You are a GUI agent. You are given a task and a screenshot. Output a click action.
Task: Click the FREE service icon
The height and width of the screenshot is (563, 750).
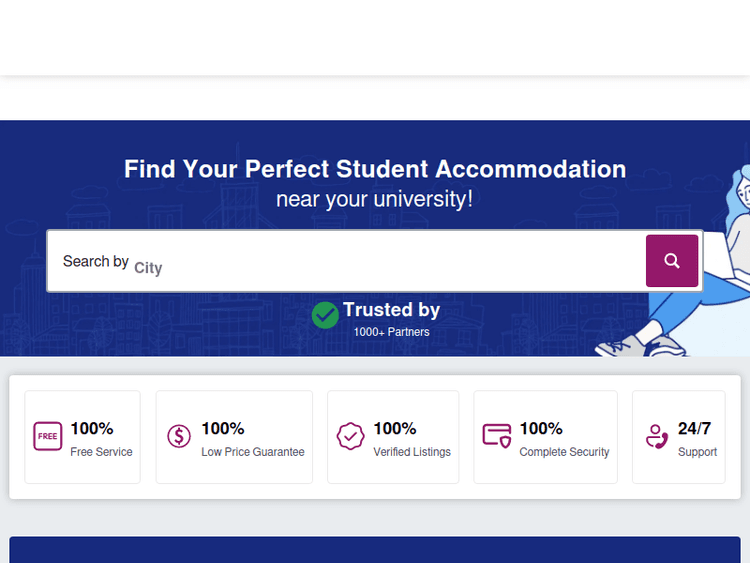tap(48, 437)
